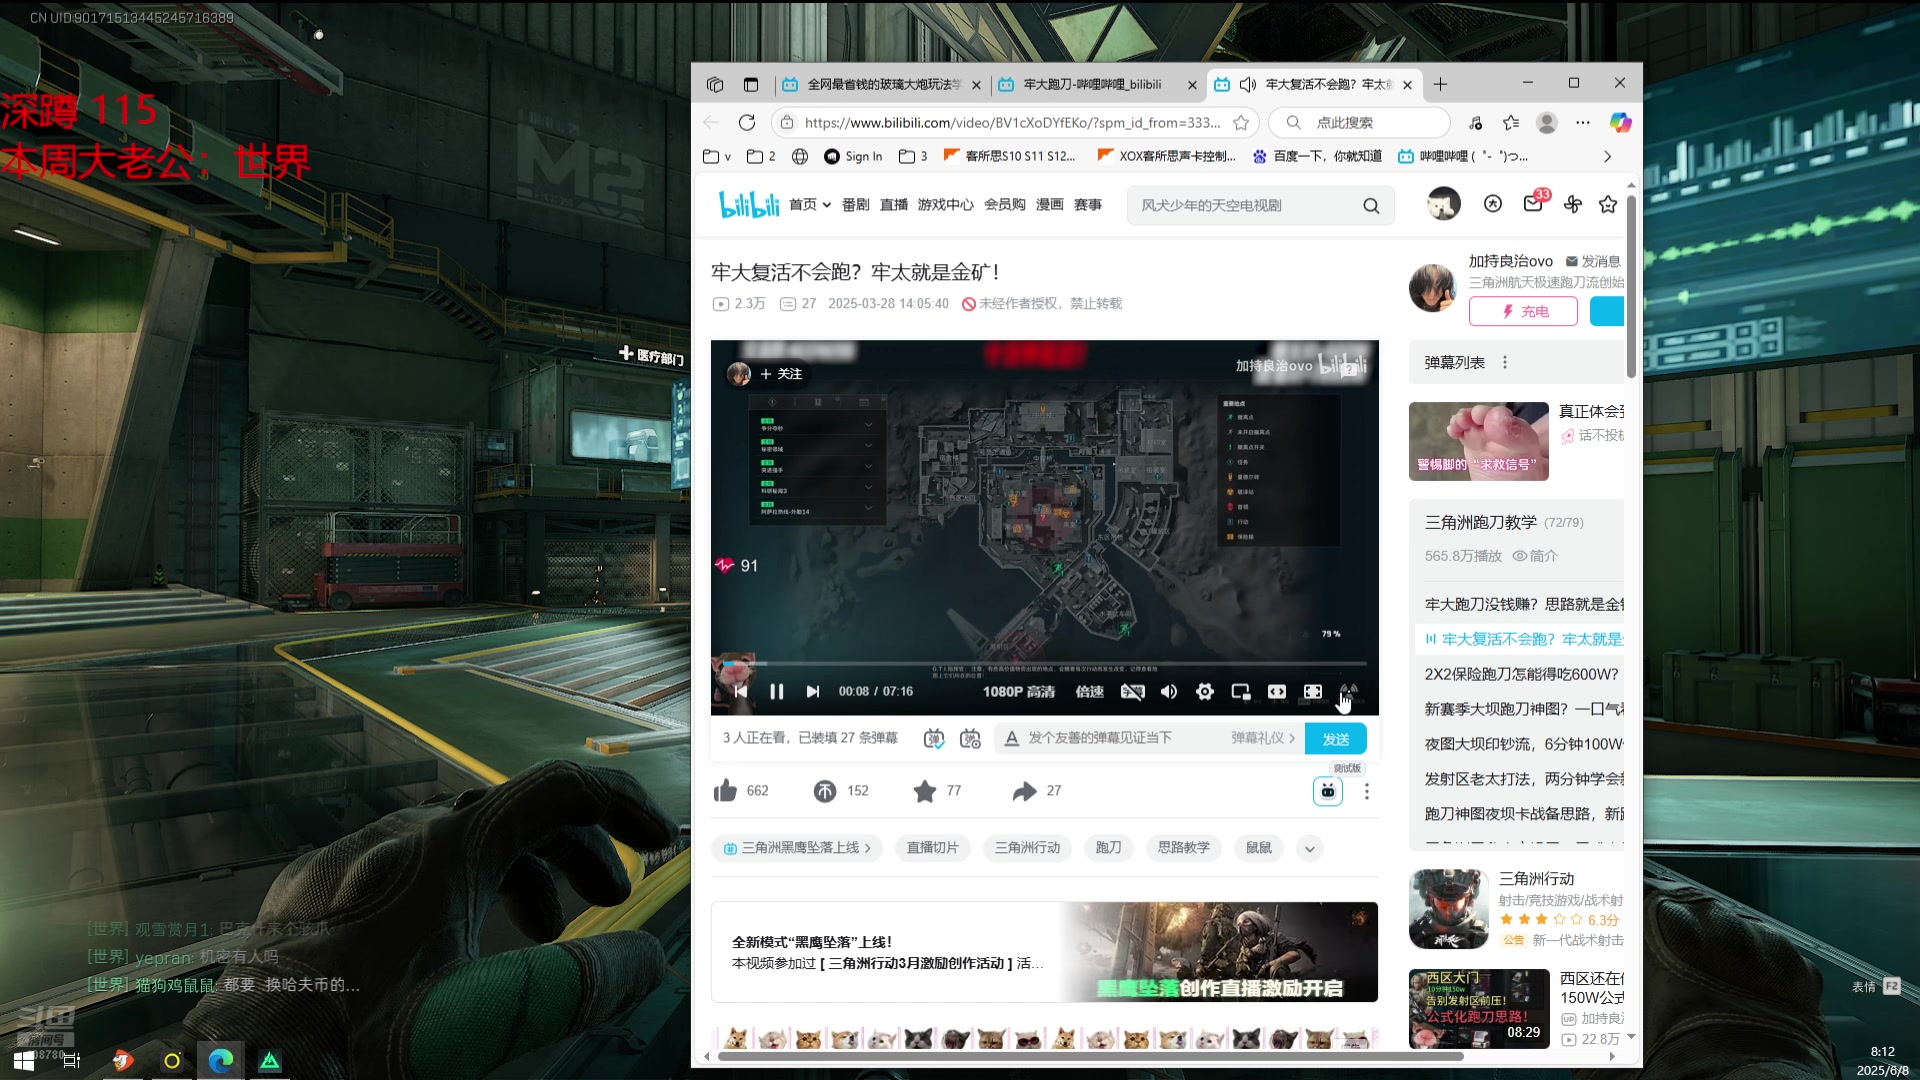Open 三角洲黑鹰坠落上线 topic tag
Viewport: 1920px width, 1080px height.
797,848
